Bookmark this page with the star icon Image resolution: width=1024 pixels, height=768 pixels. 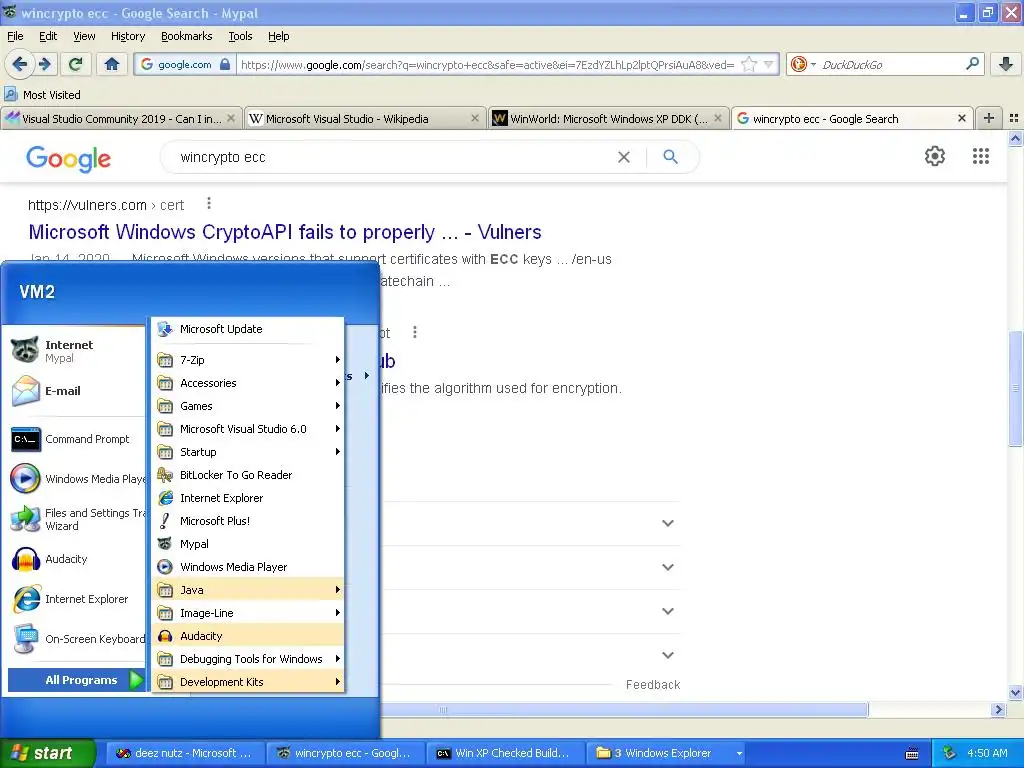[749, 64]
